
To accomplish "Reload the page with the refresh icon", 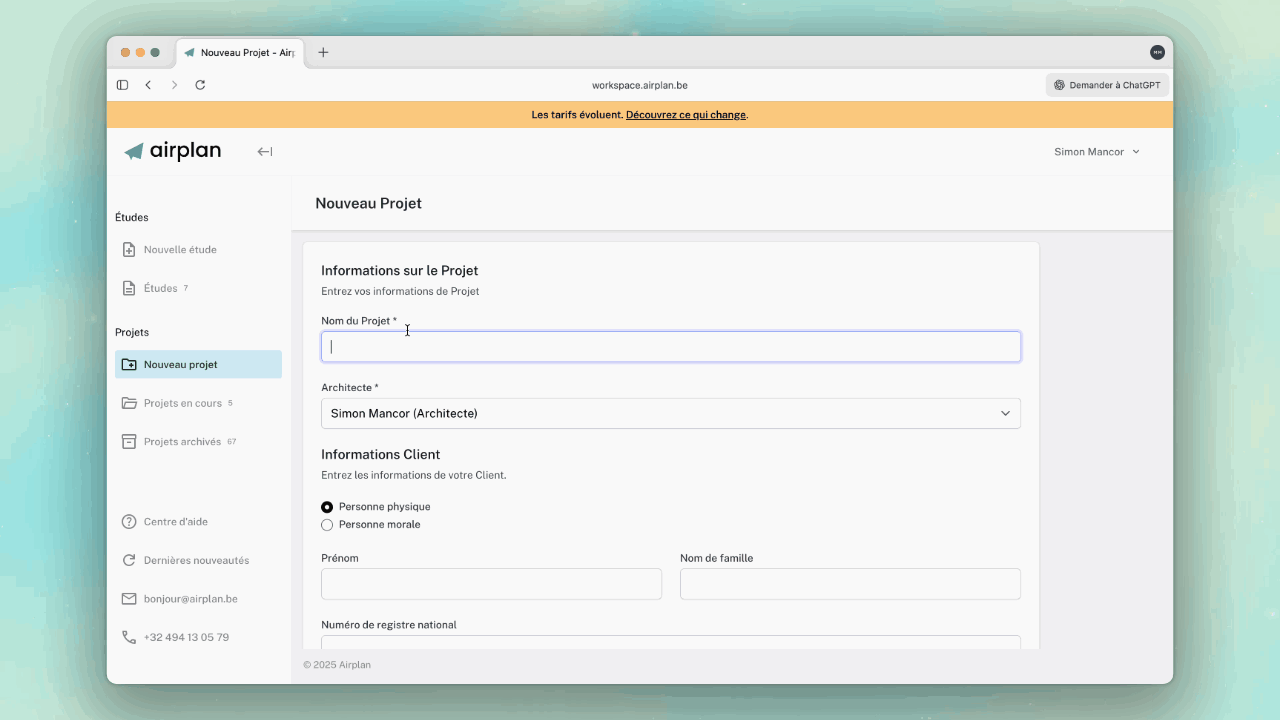I will (200, 85).
